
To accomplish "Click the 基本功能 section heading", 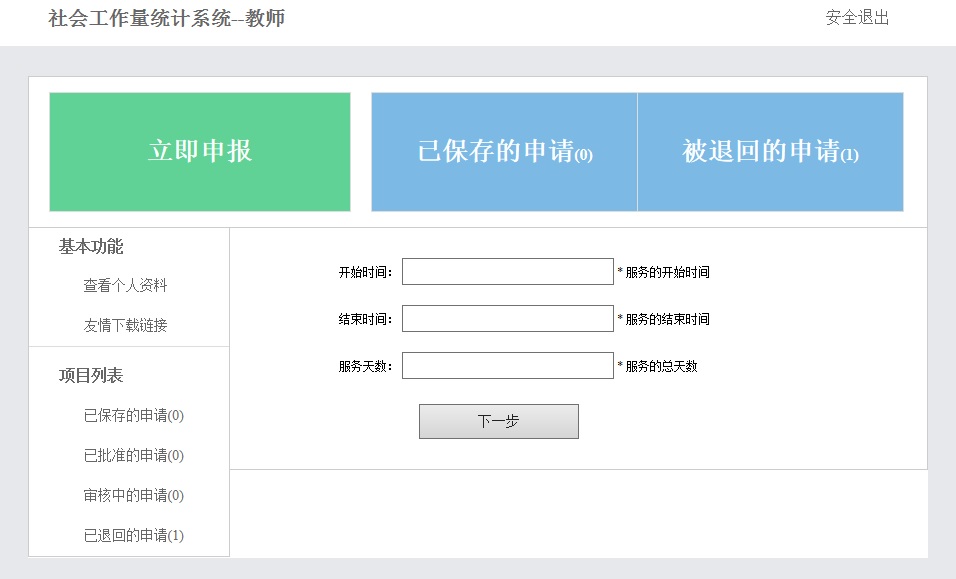I will [91, 247].
